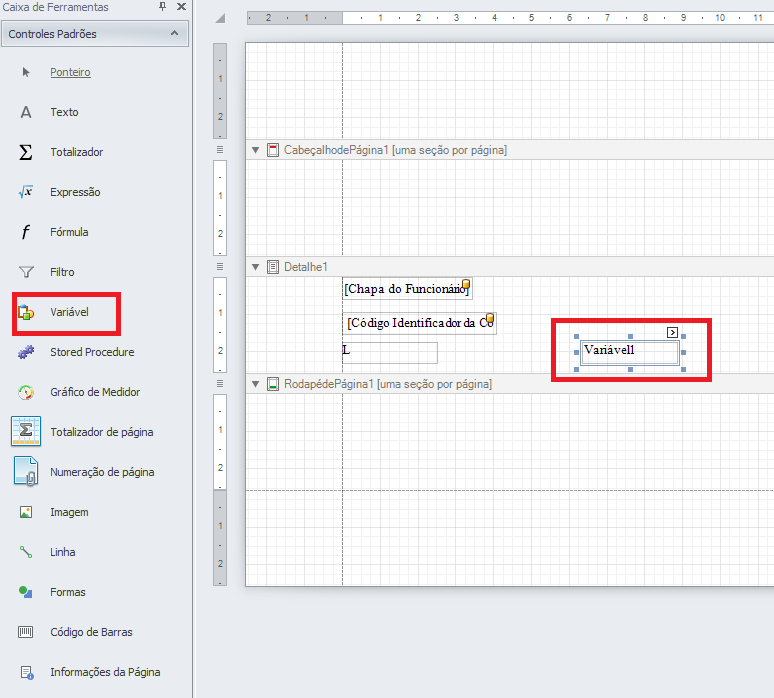Viewport: 774px width, 698px height.
Task: Click the Variável label
Action: (69, 312)
